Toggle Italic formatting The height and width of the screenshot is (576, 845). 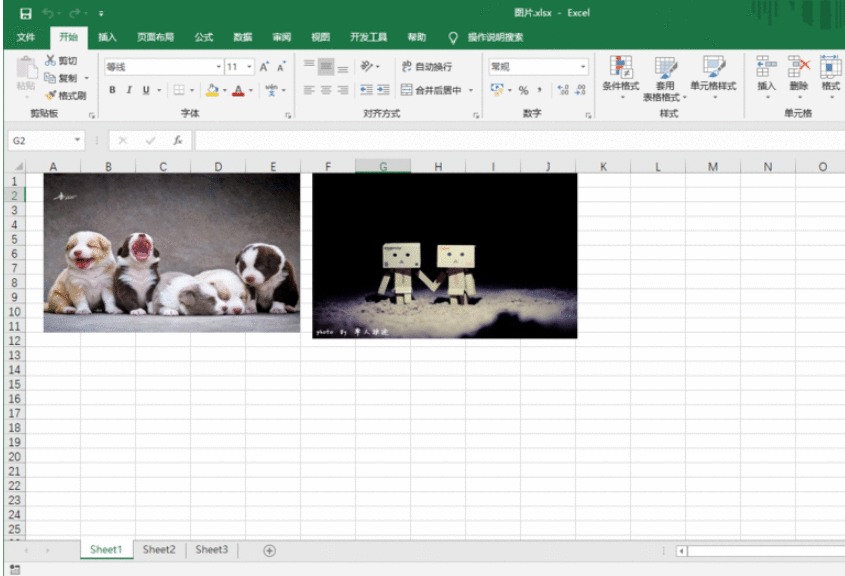tap(129, 90)
